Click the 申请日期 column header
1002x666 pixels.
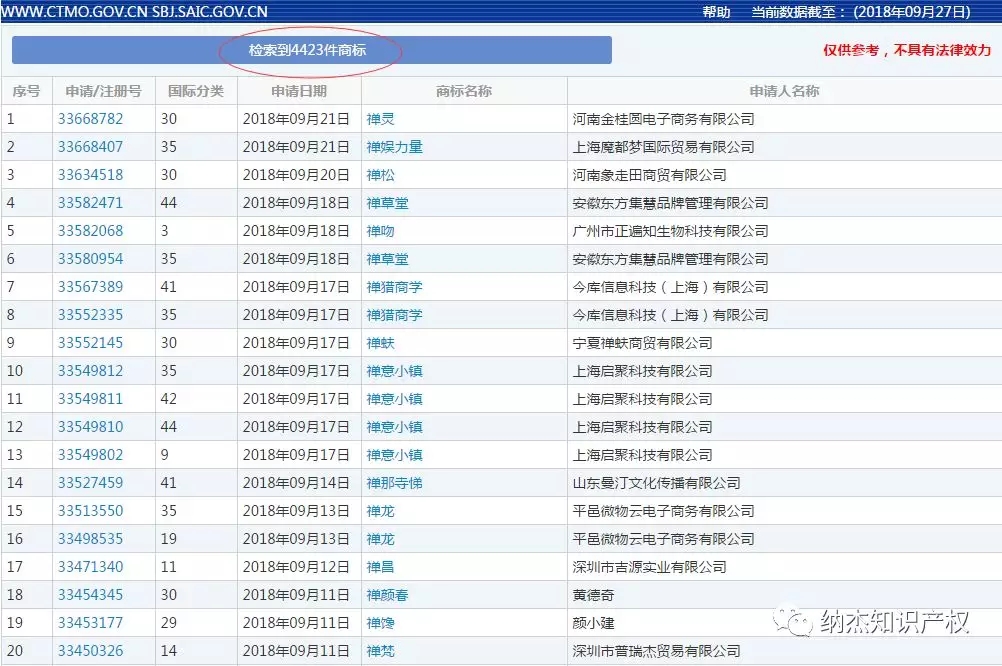(297, 90)
